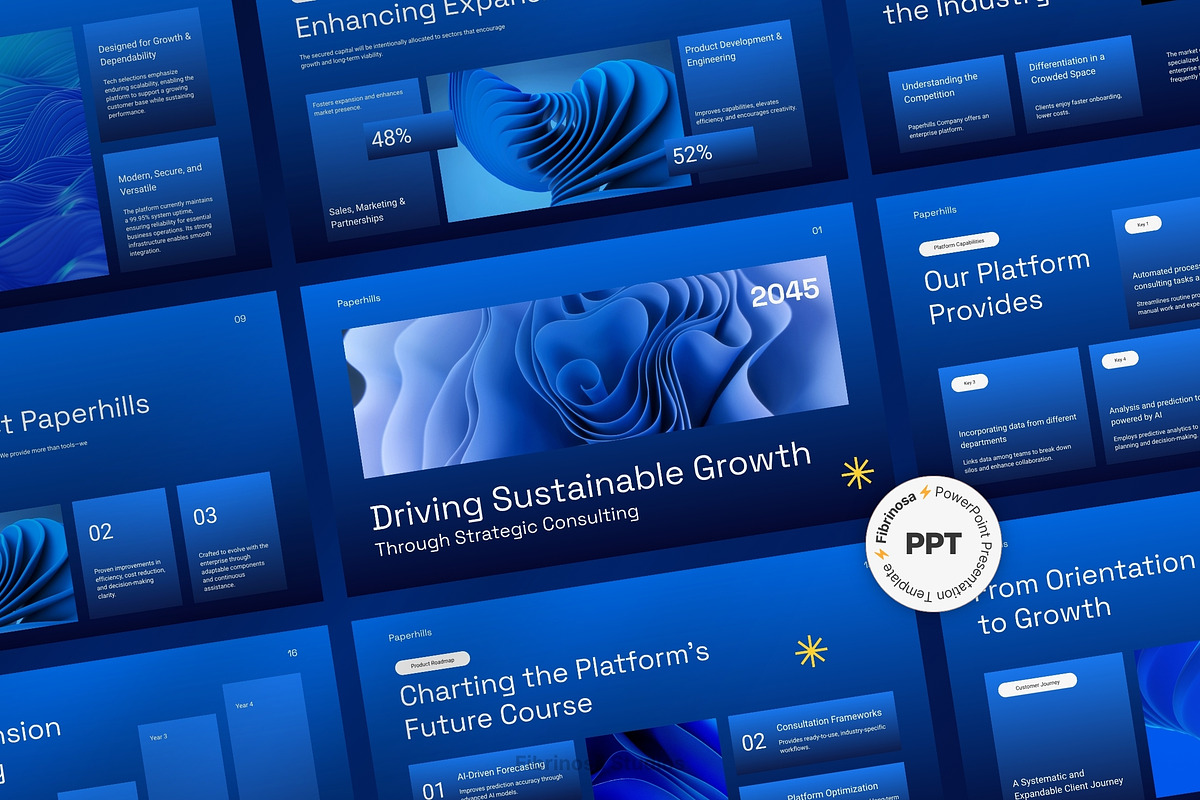
Task: Click slide number 01 on the title slide
Action: (x=817, y=231)
